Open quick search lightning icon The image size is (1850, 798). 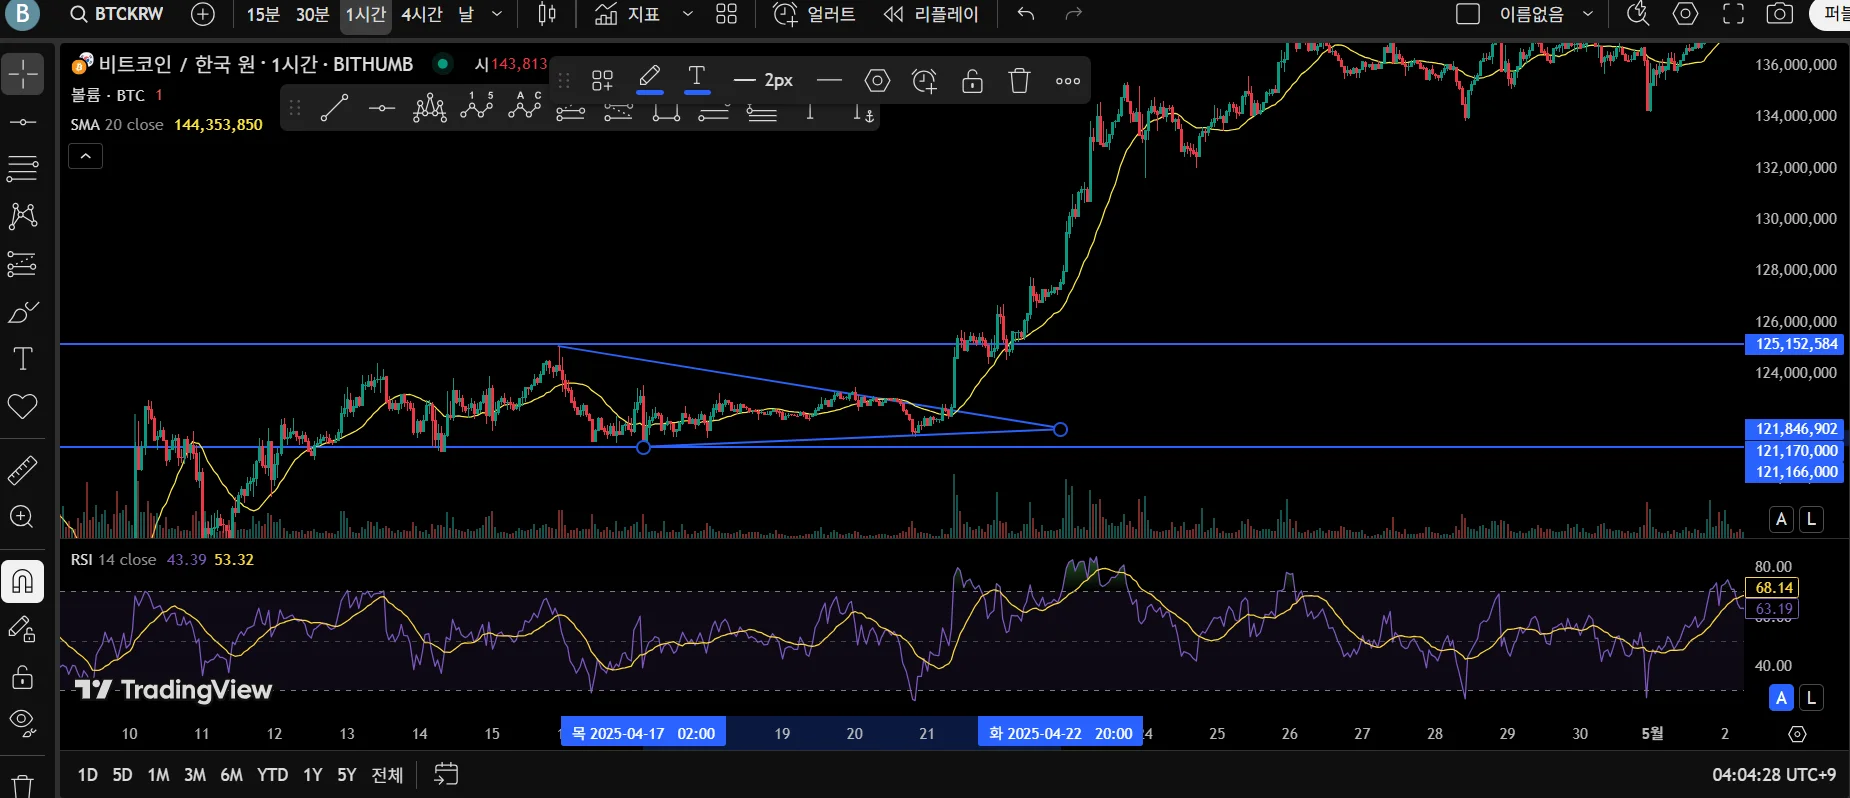1638,14
